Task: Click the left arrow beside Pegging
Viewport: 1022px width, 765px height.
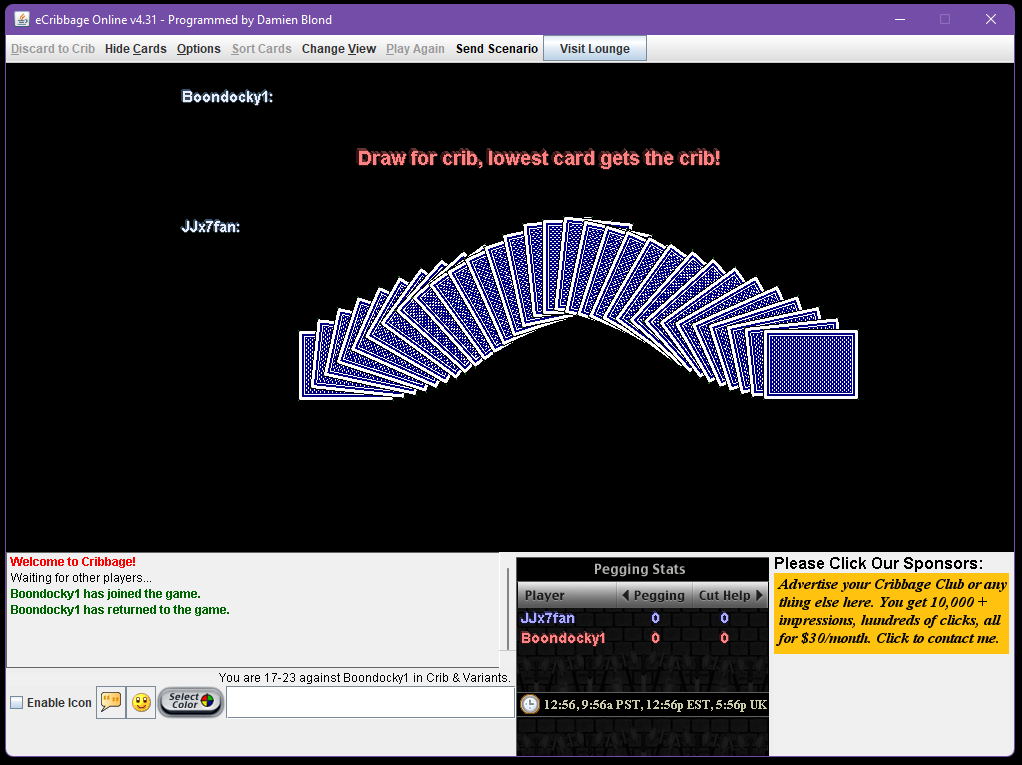Action: (x=625, y=595)
